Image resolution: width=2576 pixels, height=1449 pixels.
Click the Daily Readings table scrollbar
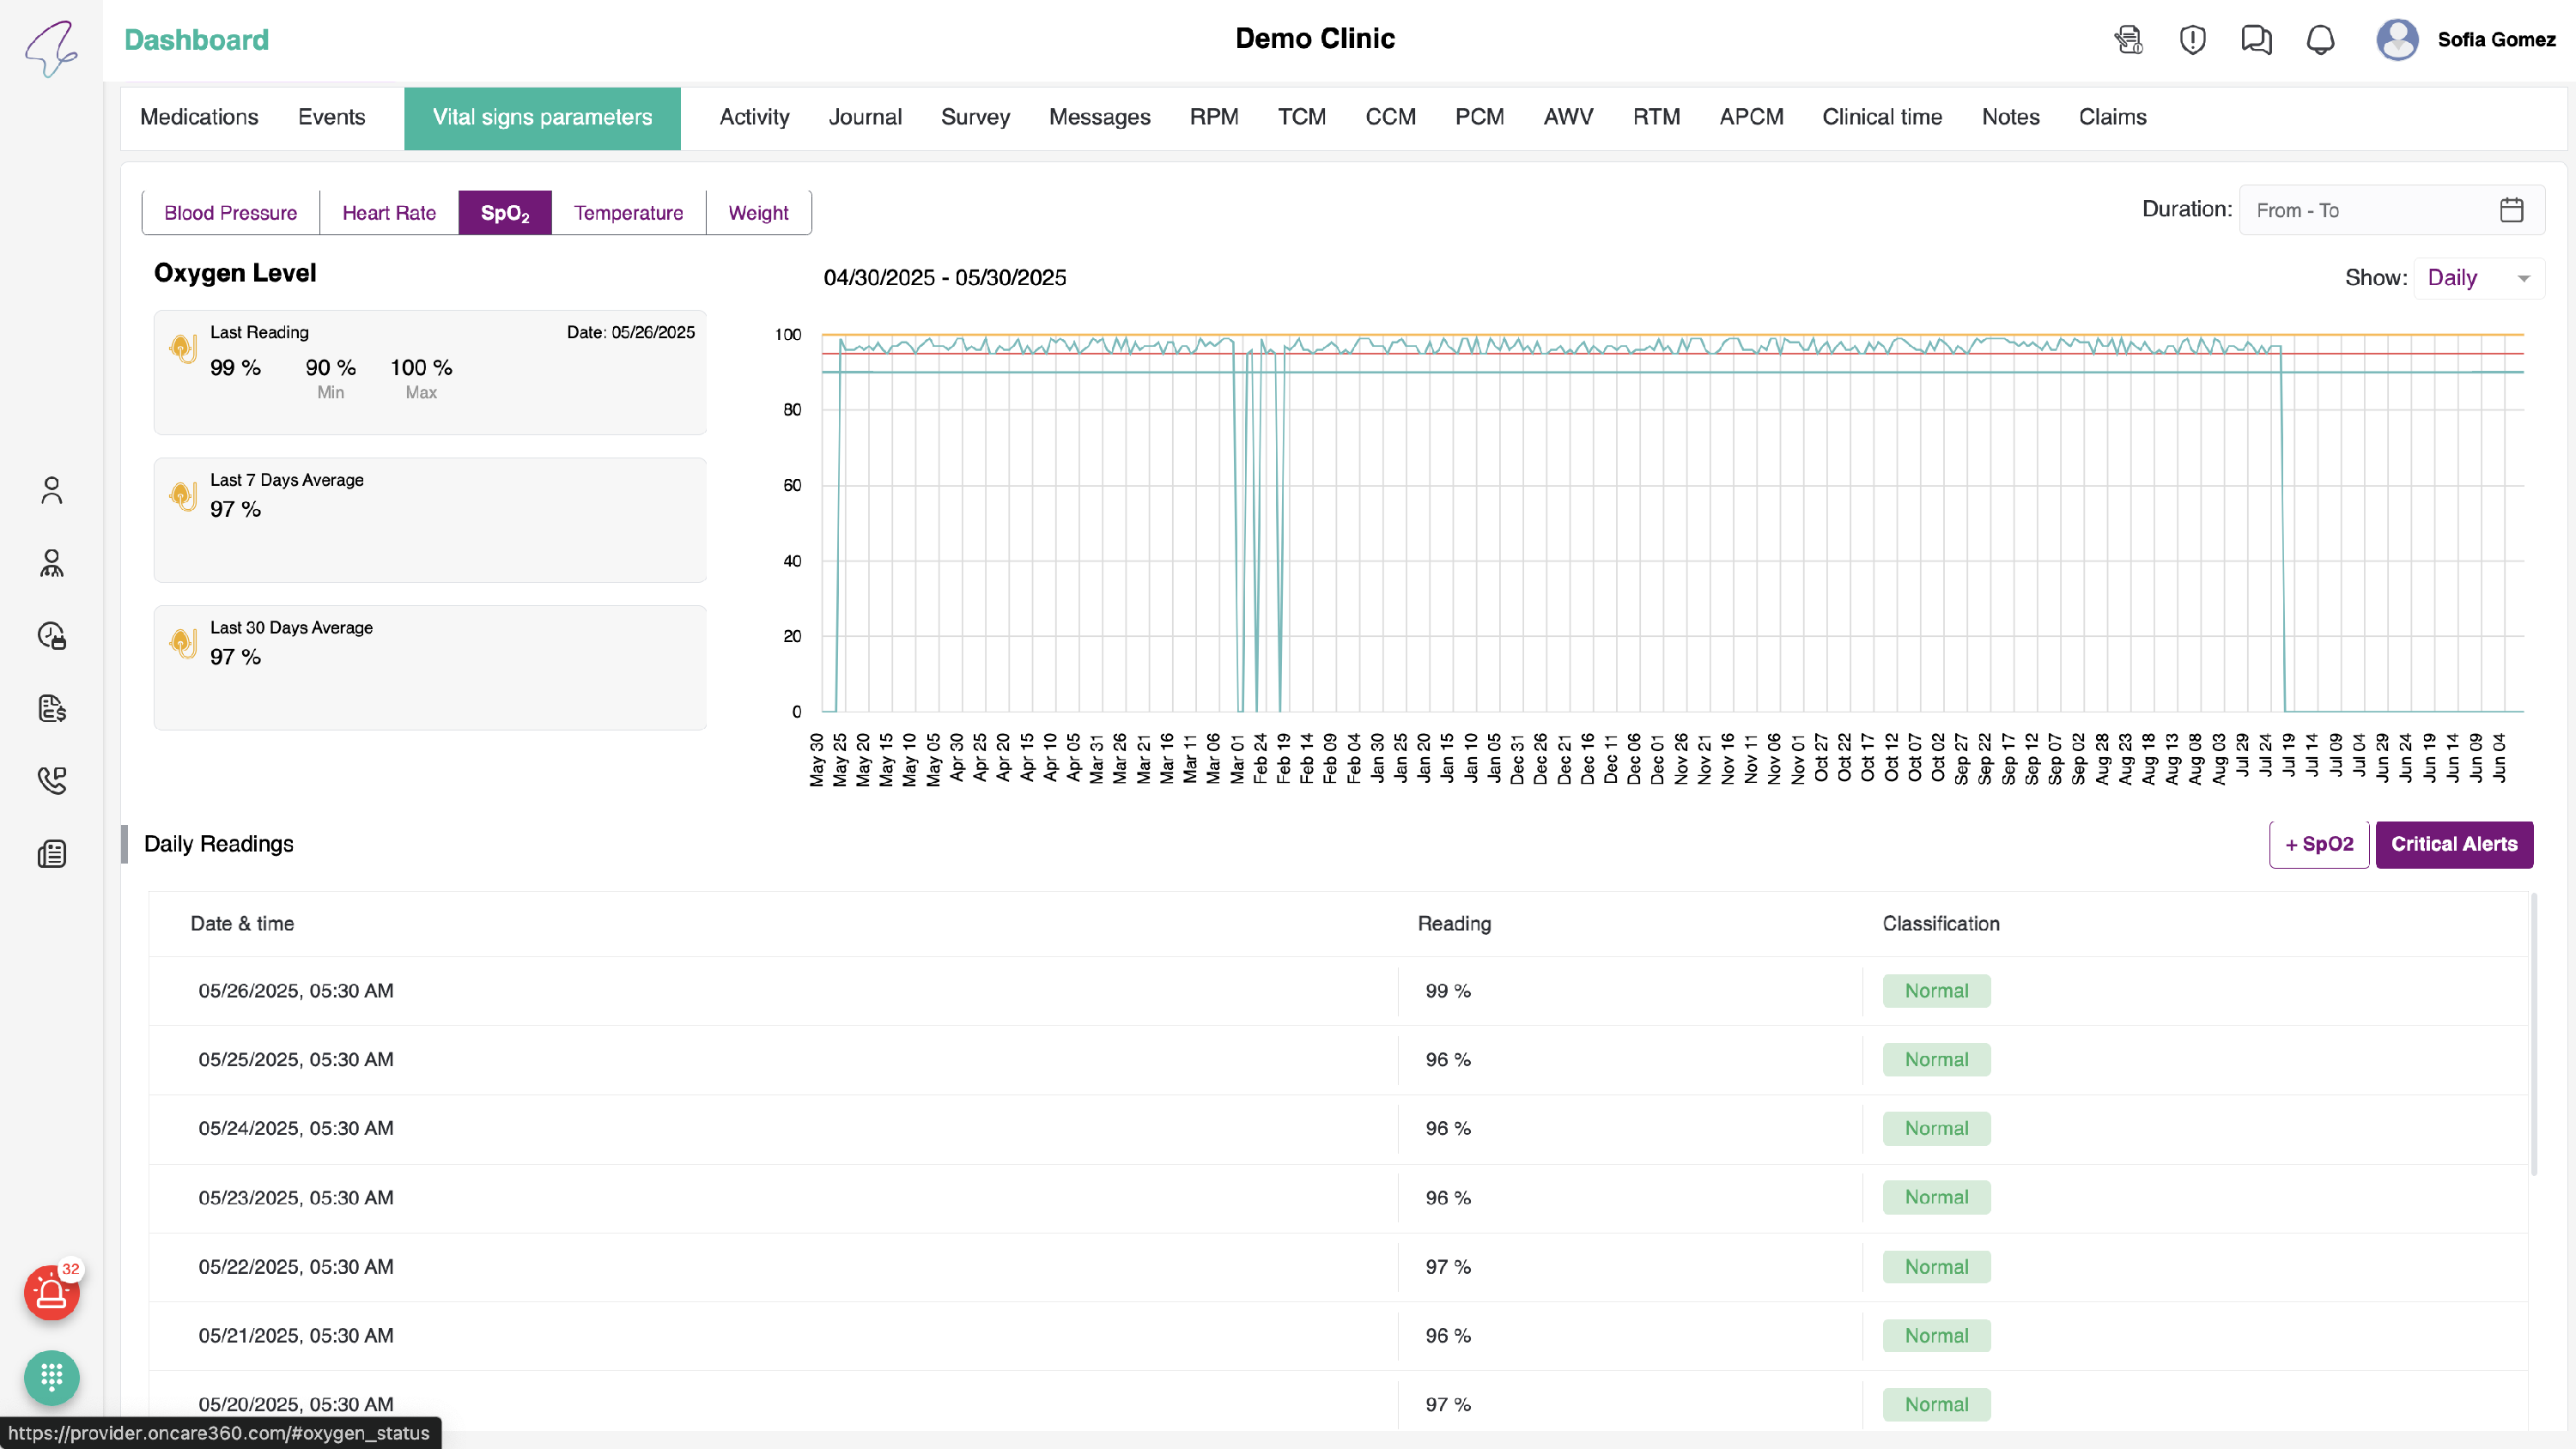tap(2533, 1035)
